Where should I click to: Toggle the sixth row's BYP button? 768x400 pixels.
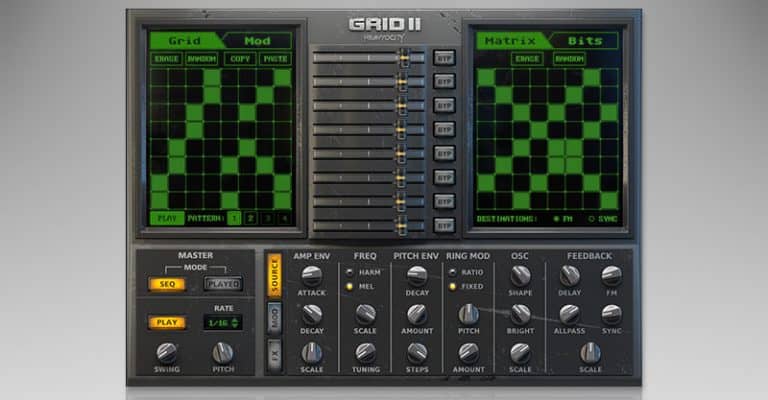coord(444,177)
